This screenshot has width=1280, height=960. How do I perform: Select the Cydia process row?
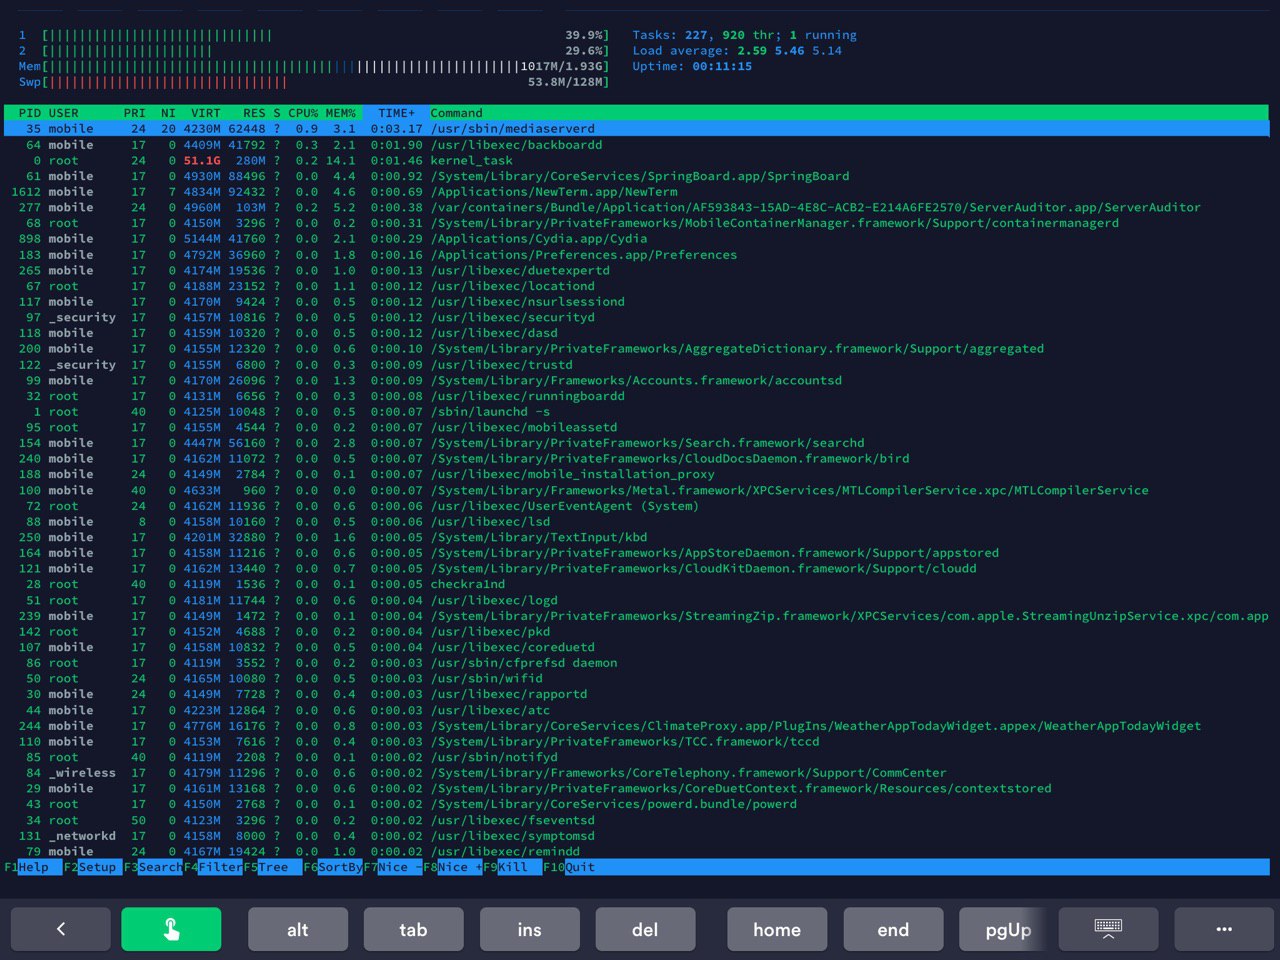click(x=636, y=239)
